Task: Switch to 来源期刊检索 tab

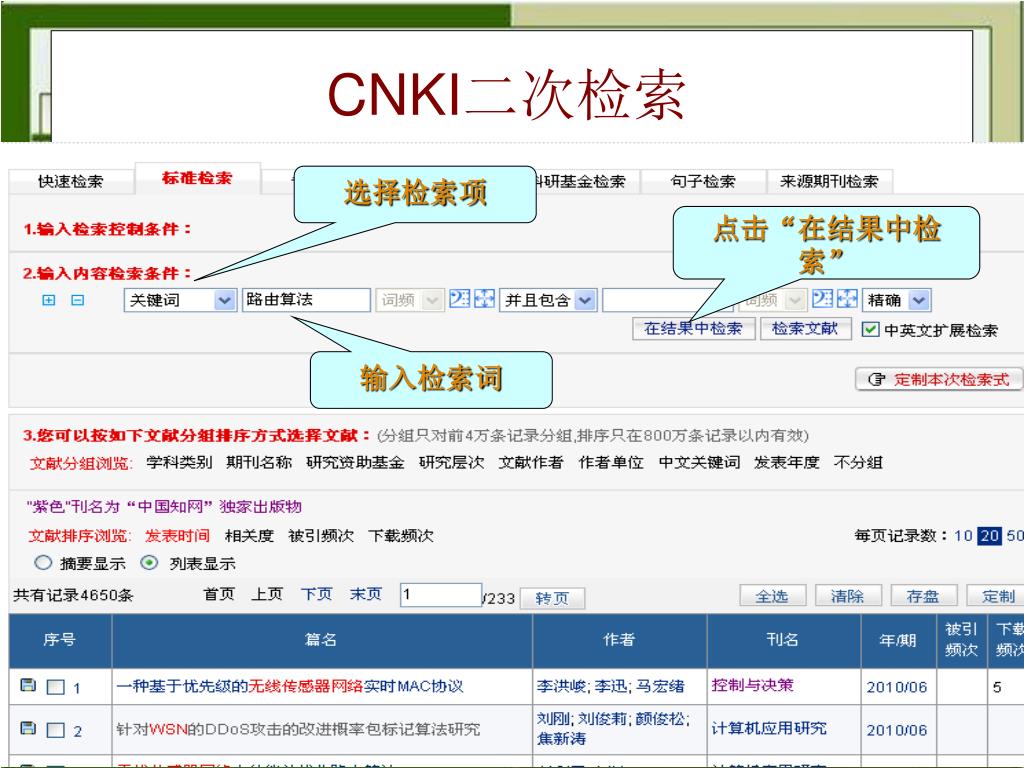Action: tap(829, 182)
